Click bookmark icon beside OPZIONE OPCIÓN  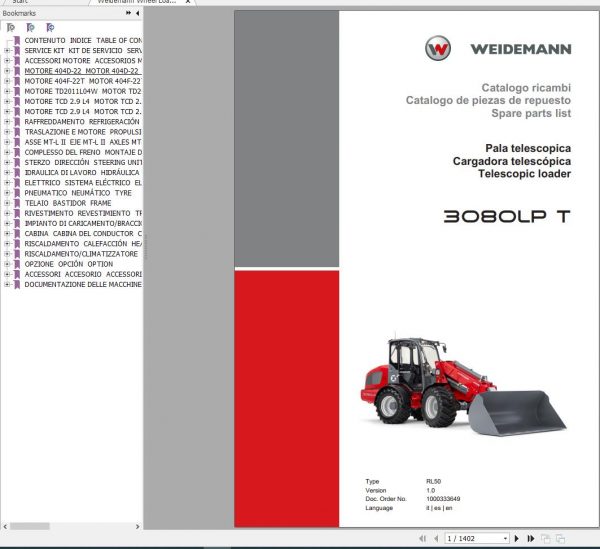[x=17, y=264]
